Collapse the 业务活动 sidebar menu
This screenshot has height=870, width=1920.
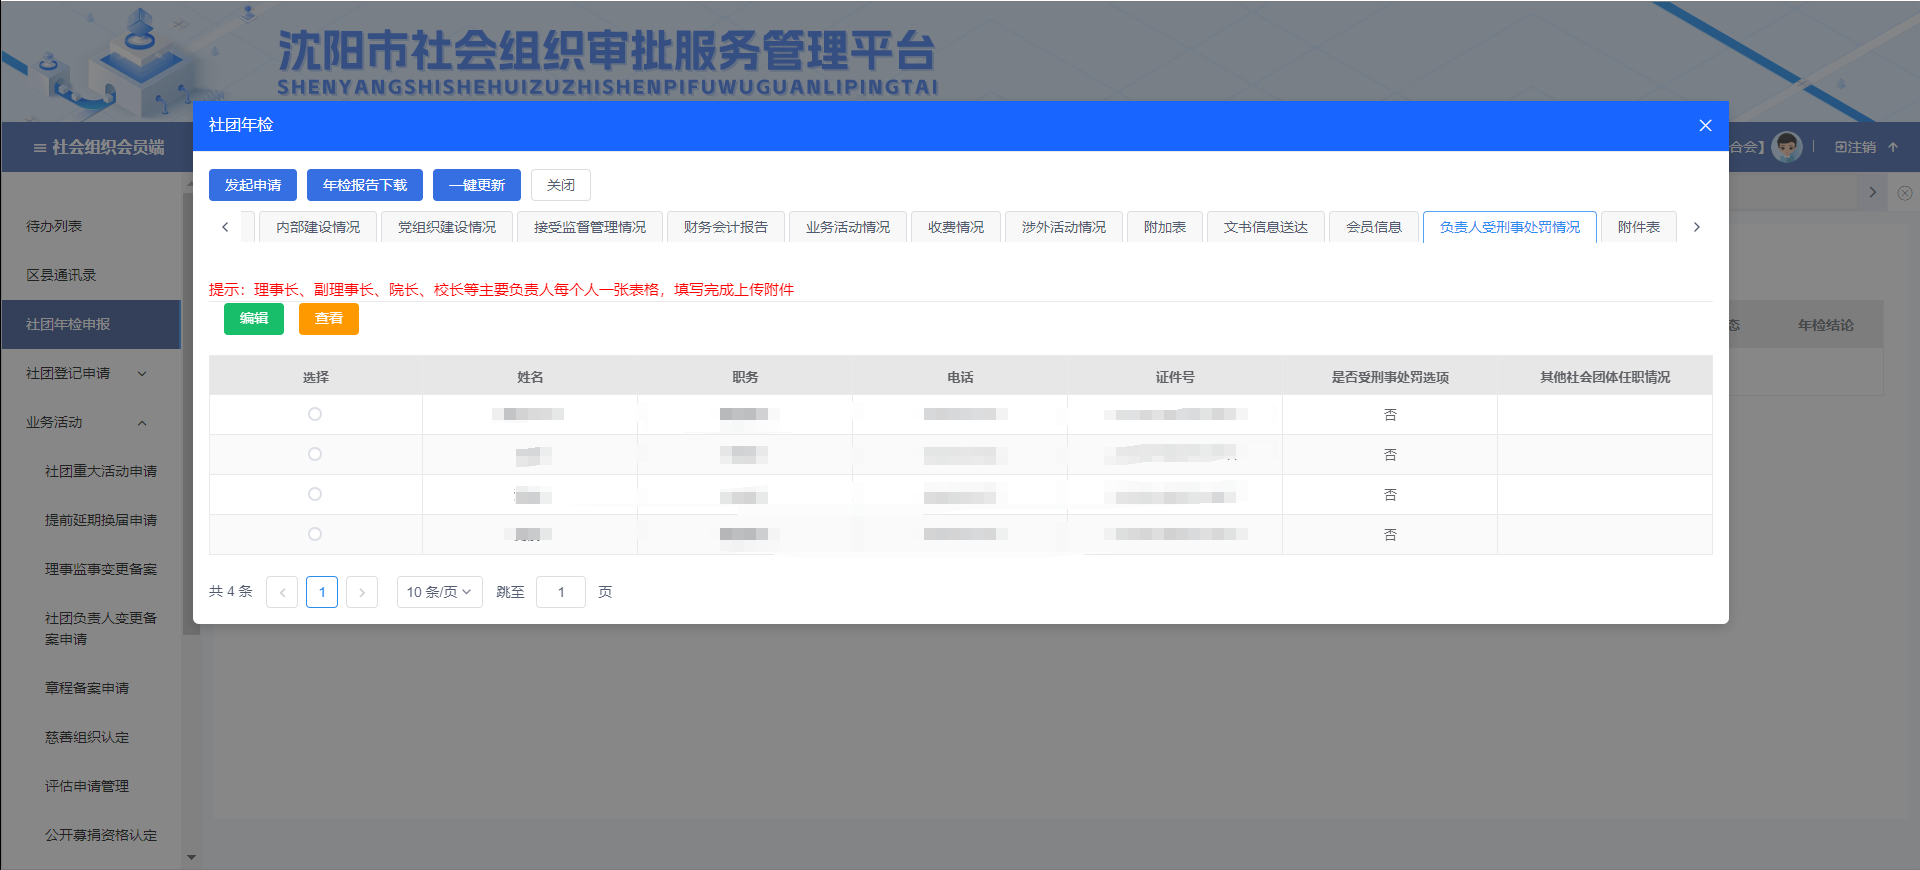(141, 422)
